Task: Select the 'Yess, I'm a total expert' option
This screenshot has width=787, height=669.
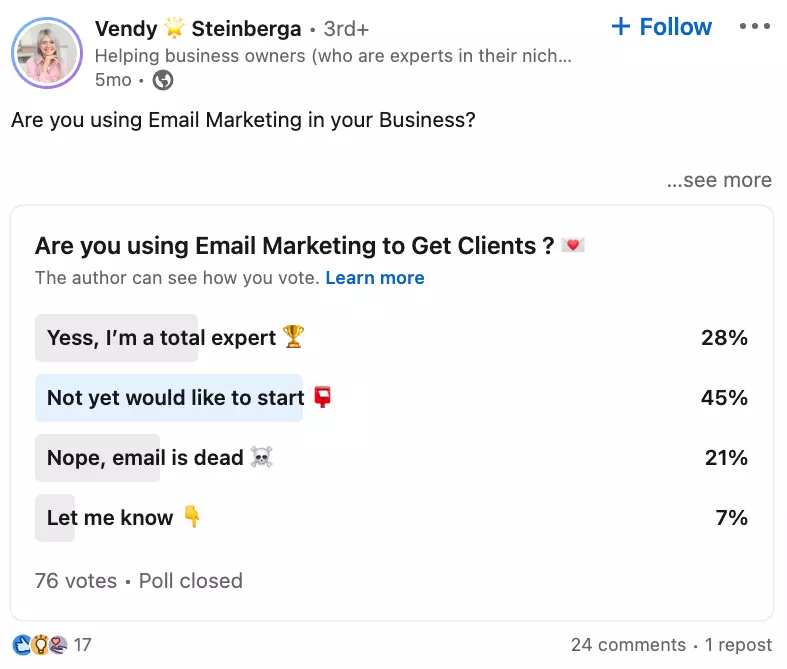Action: (x=160, y=338)
